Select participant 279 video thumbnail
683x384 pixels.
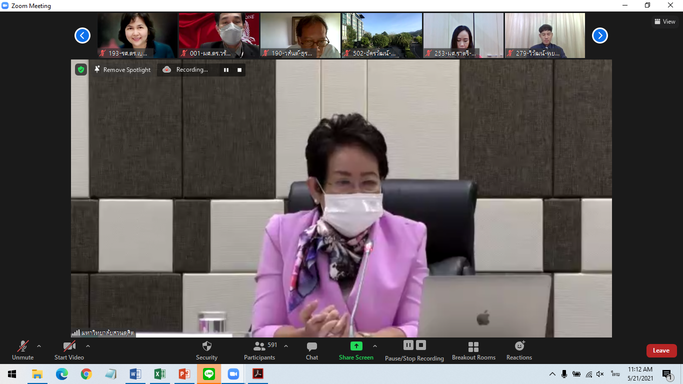pyautogui.click(x=545, y=35)
